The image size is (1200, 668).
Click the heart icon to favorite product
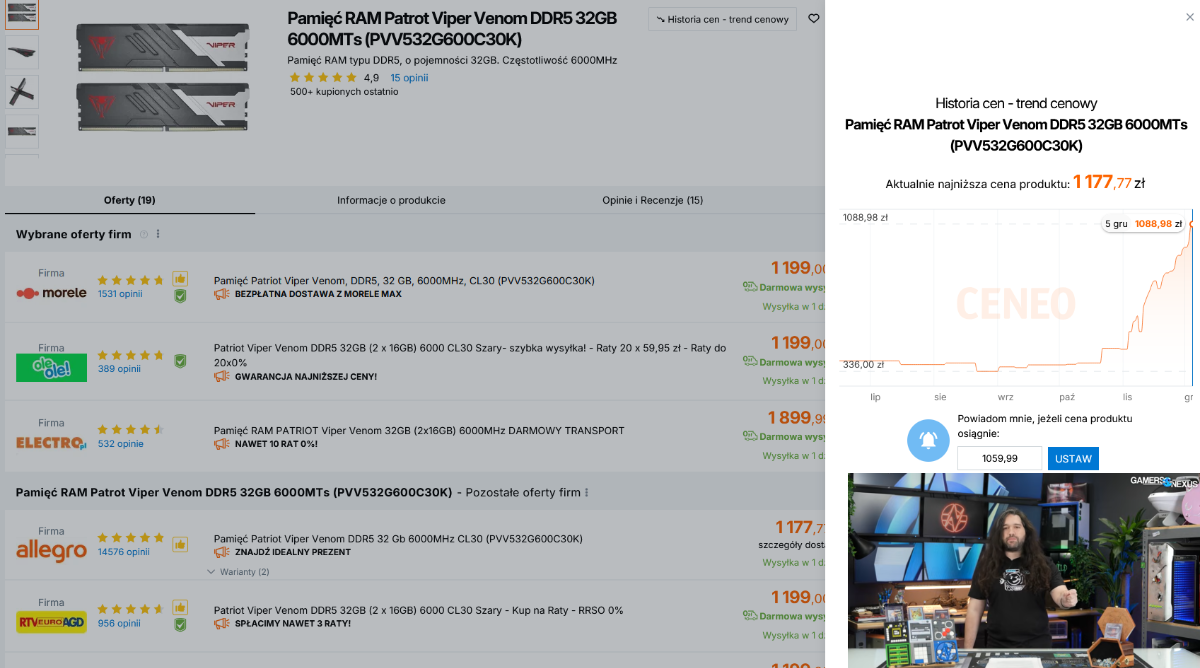click(x=814, y=18)
